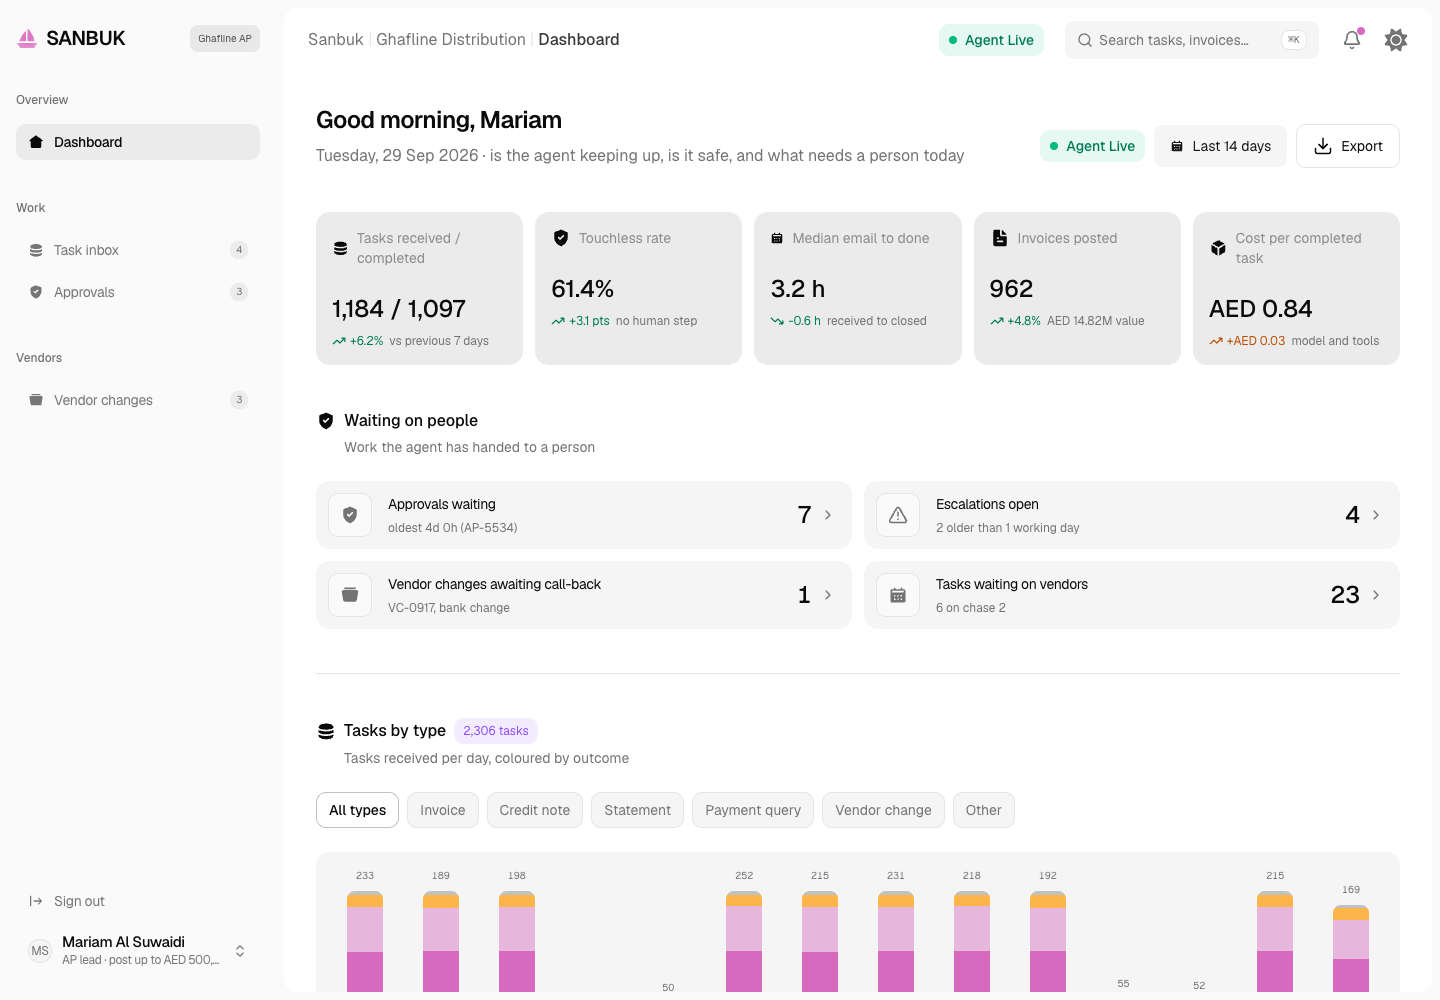
Task: Select Dashboard in the sidebar
Action: 138,142
